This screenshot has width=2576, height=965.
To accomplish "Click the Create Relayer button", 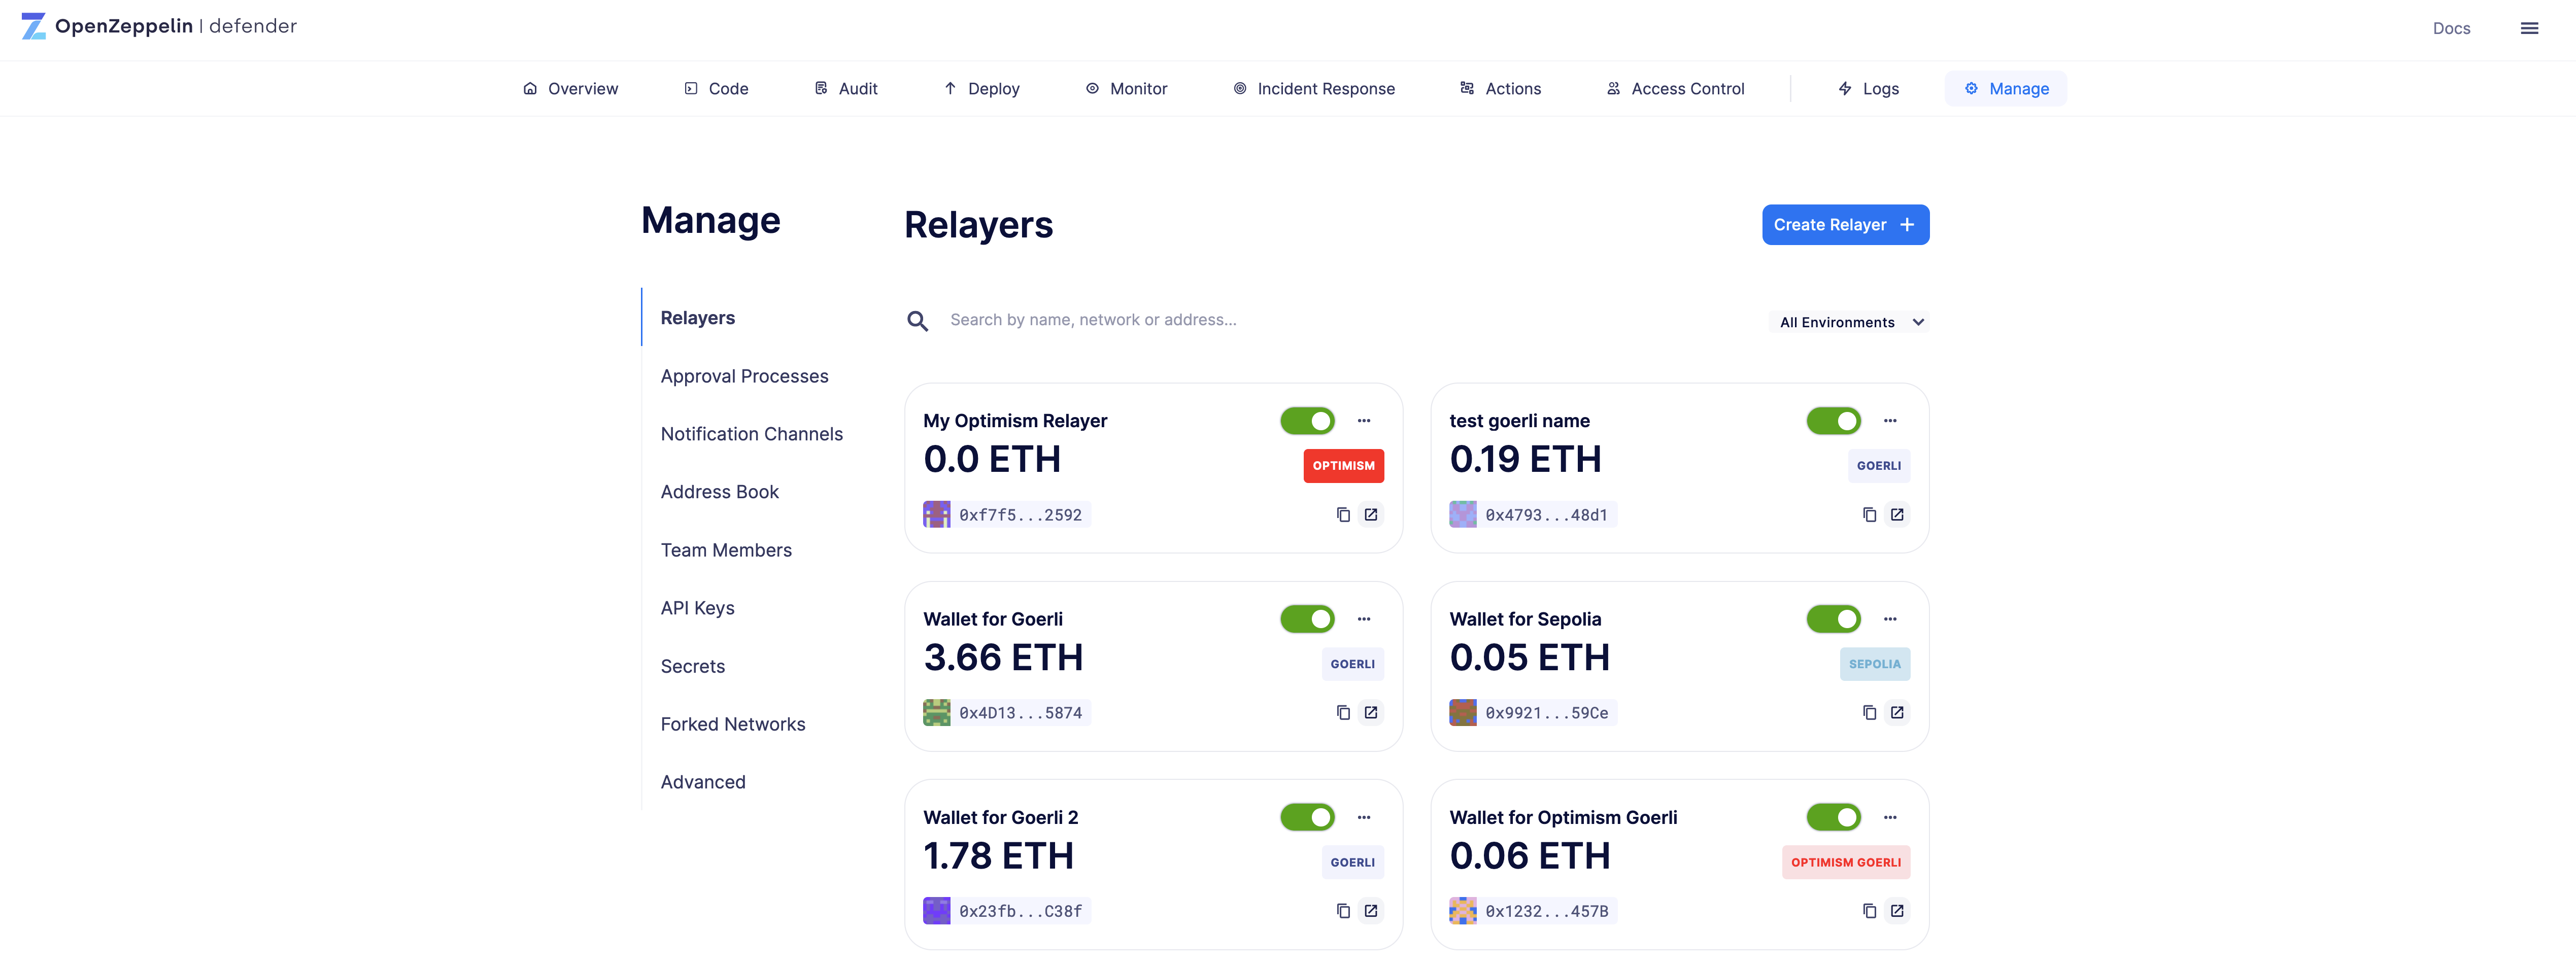I will [x=1845, y=225].
